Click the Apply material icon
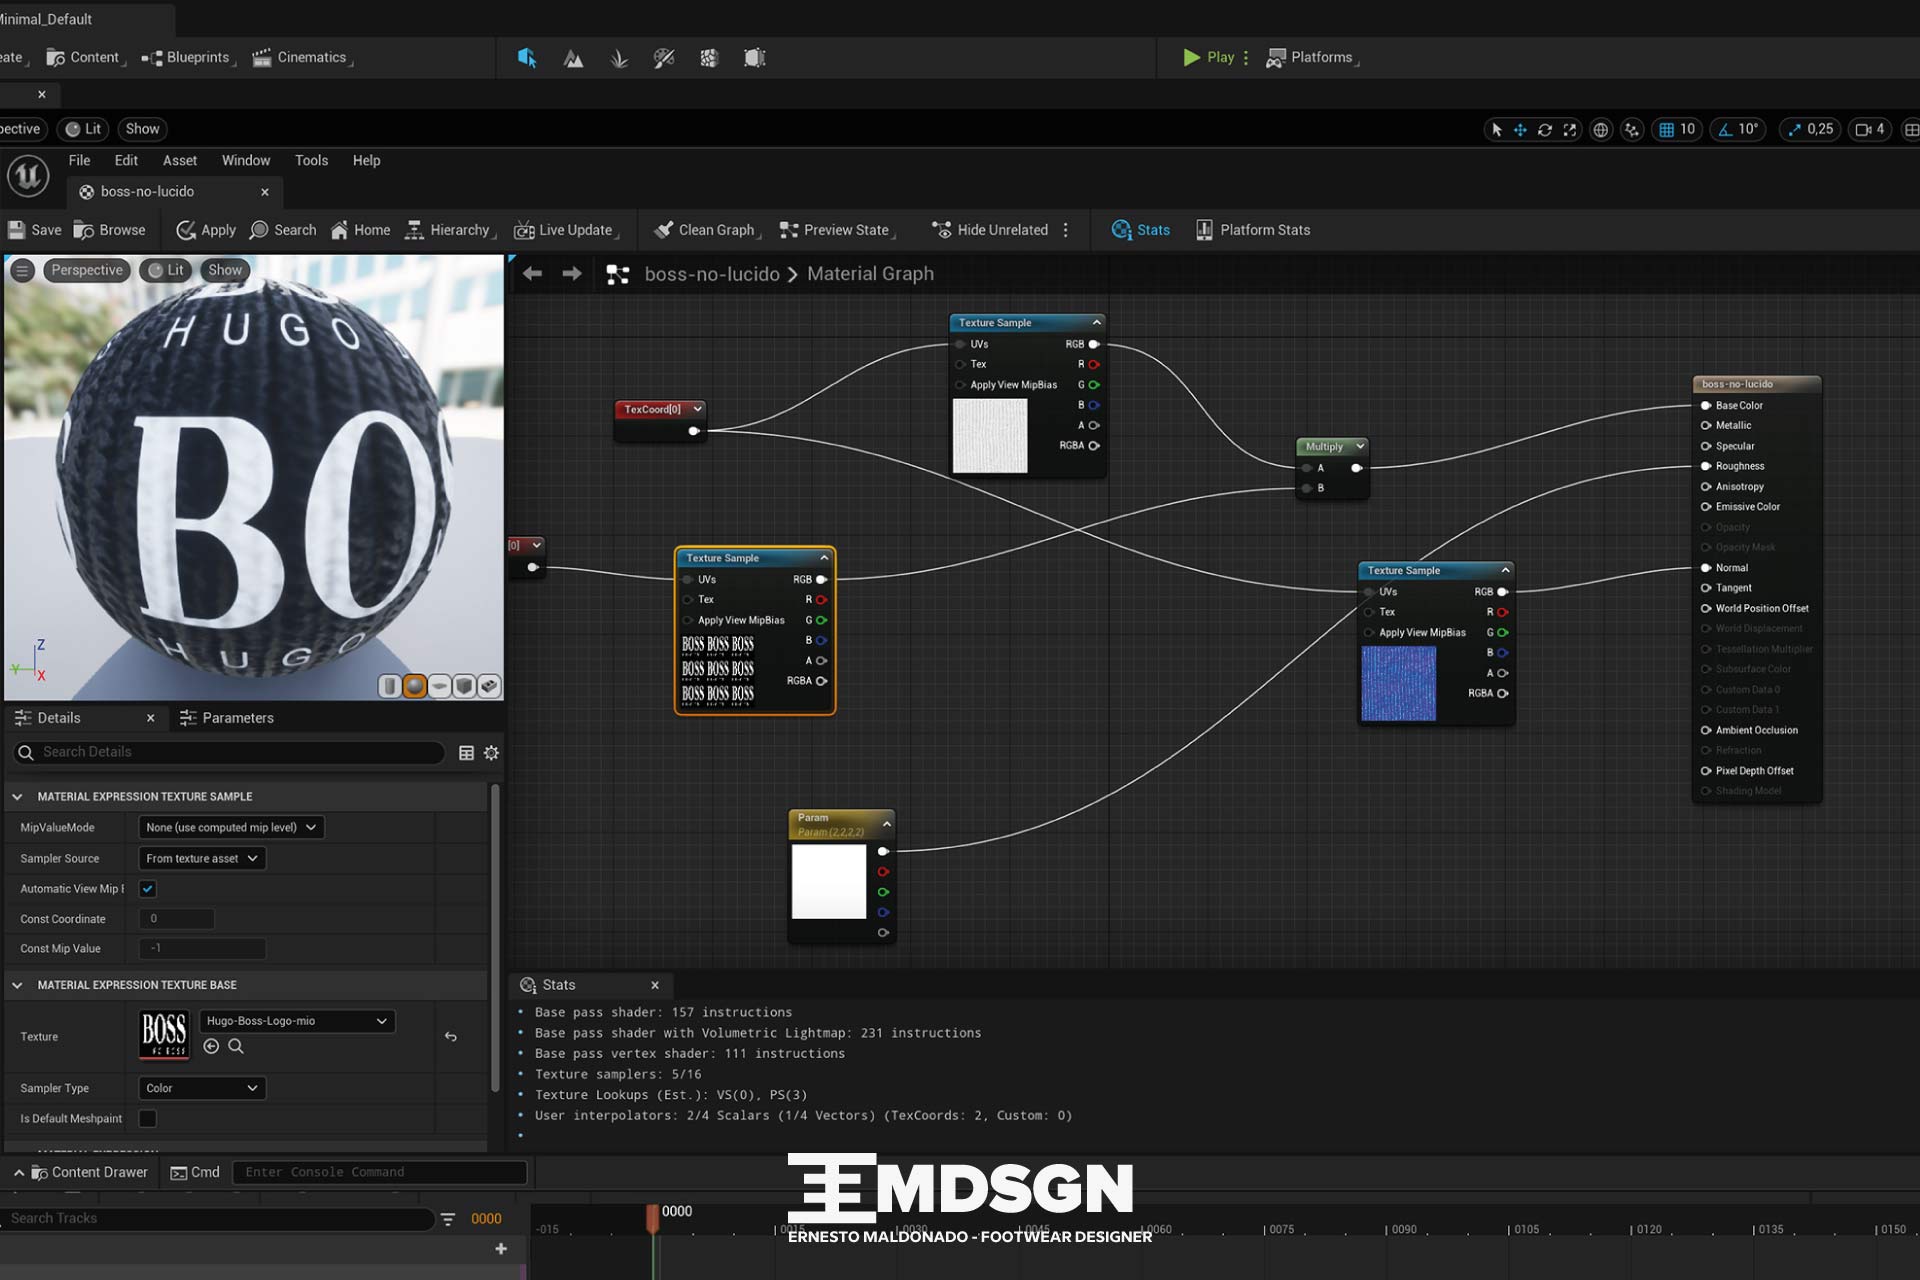Image resolution: width=1920 pixels, height=1280 pixels. 186,230
